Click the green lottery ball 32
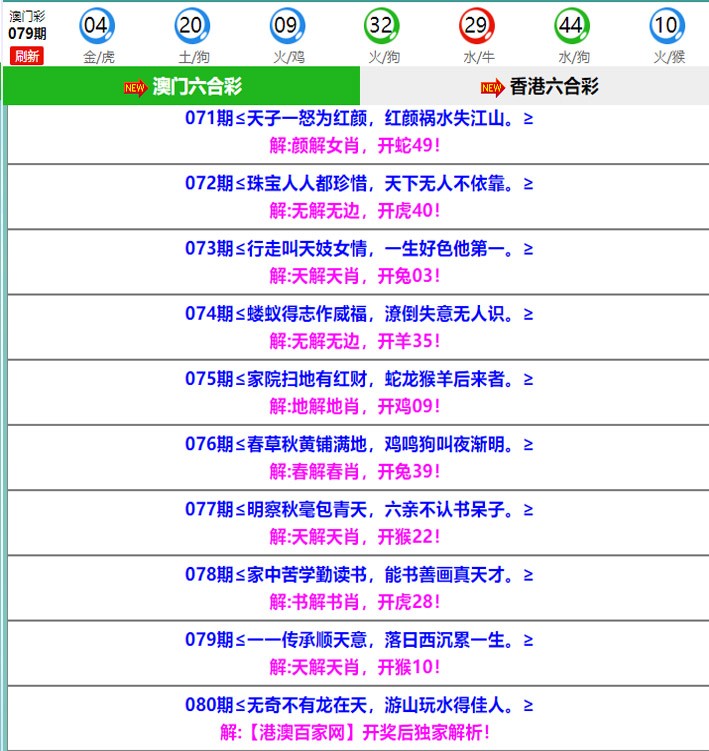The image size is (709, 751). pyautogui.click(x=381, y=26)
